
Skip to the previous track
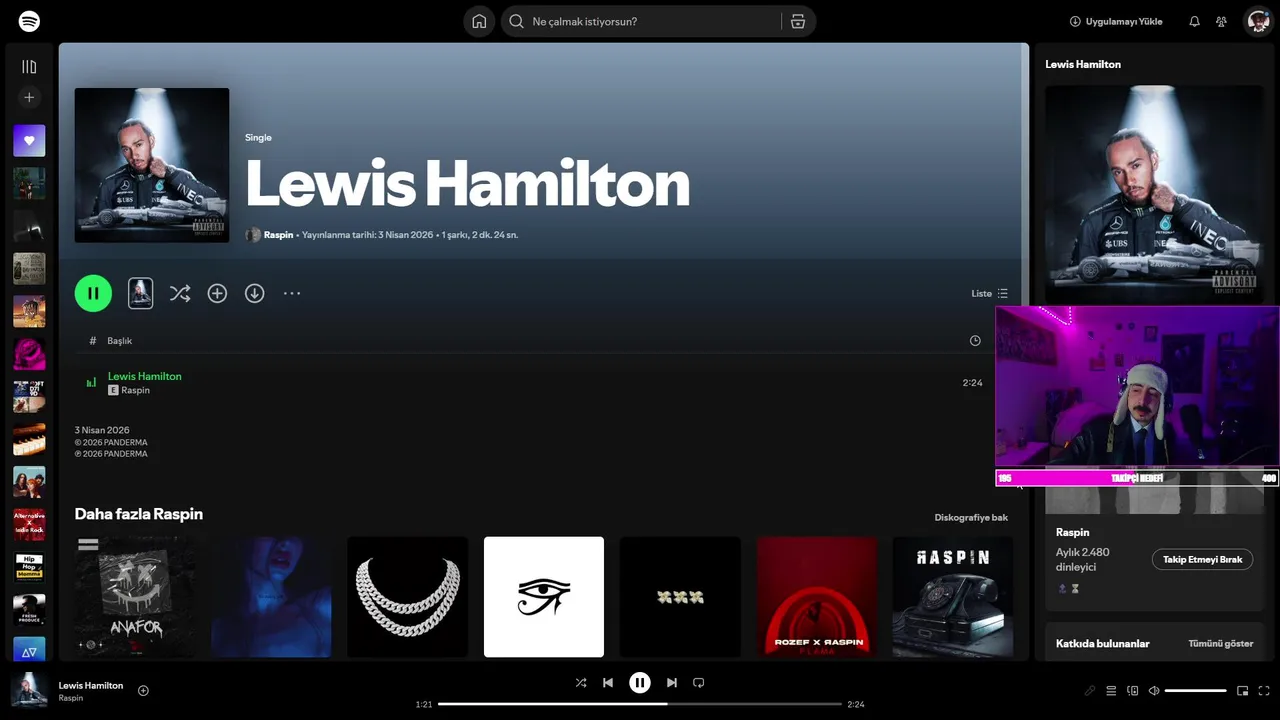coord(608,683)
